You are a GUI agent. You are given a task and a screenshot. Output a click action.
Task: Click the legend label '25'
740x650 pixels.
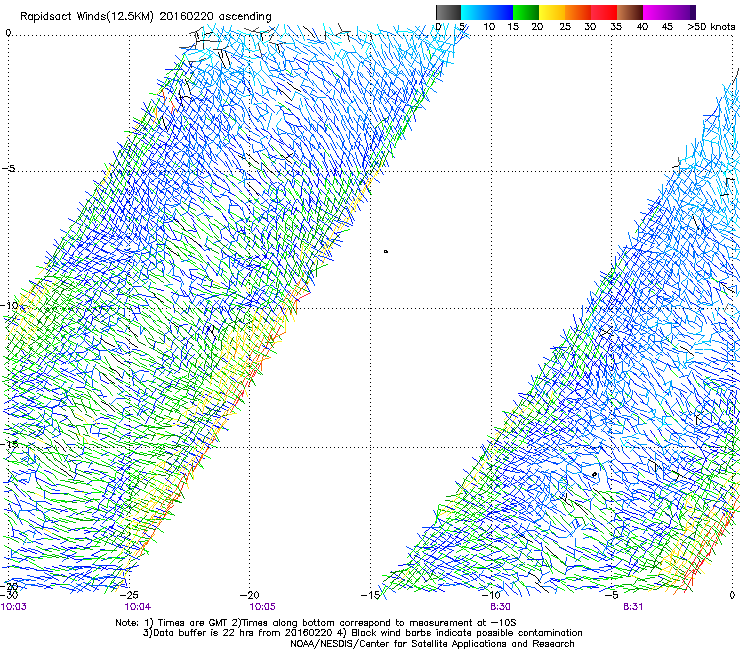coord(565,27)
